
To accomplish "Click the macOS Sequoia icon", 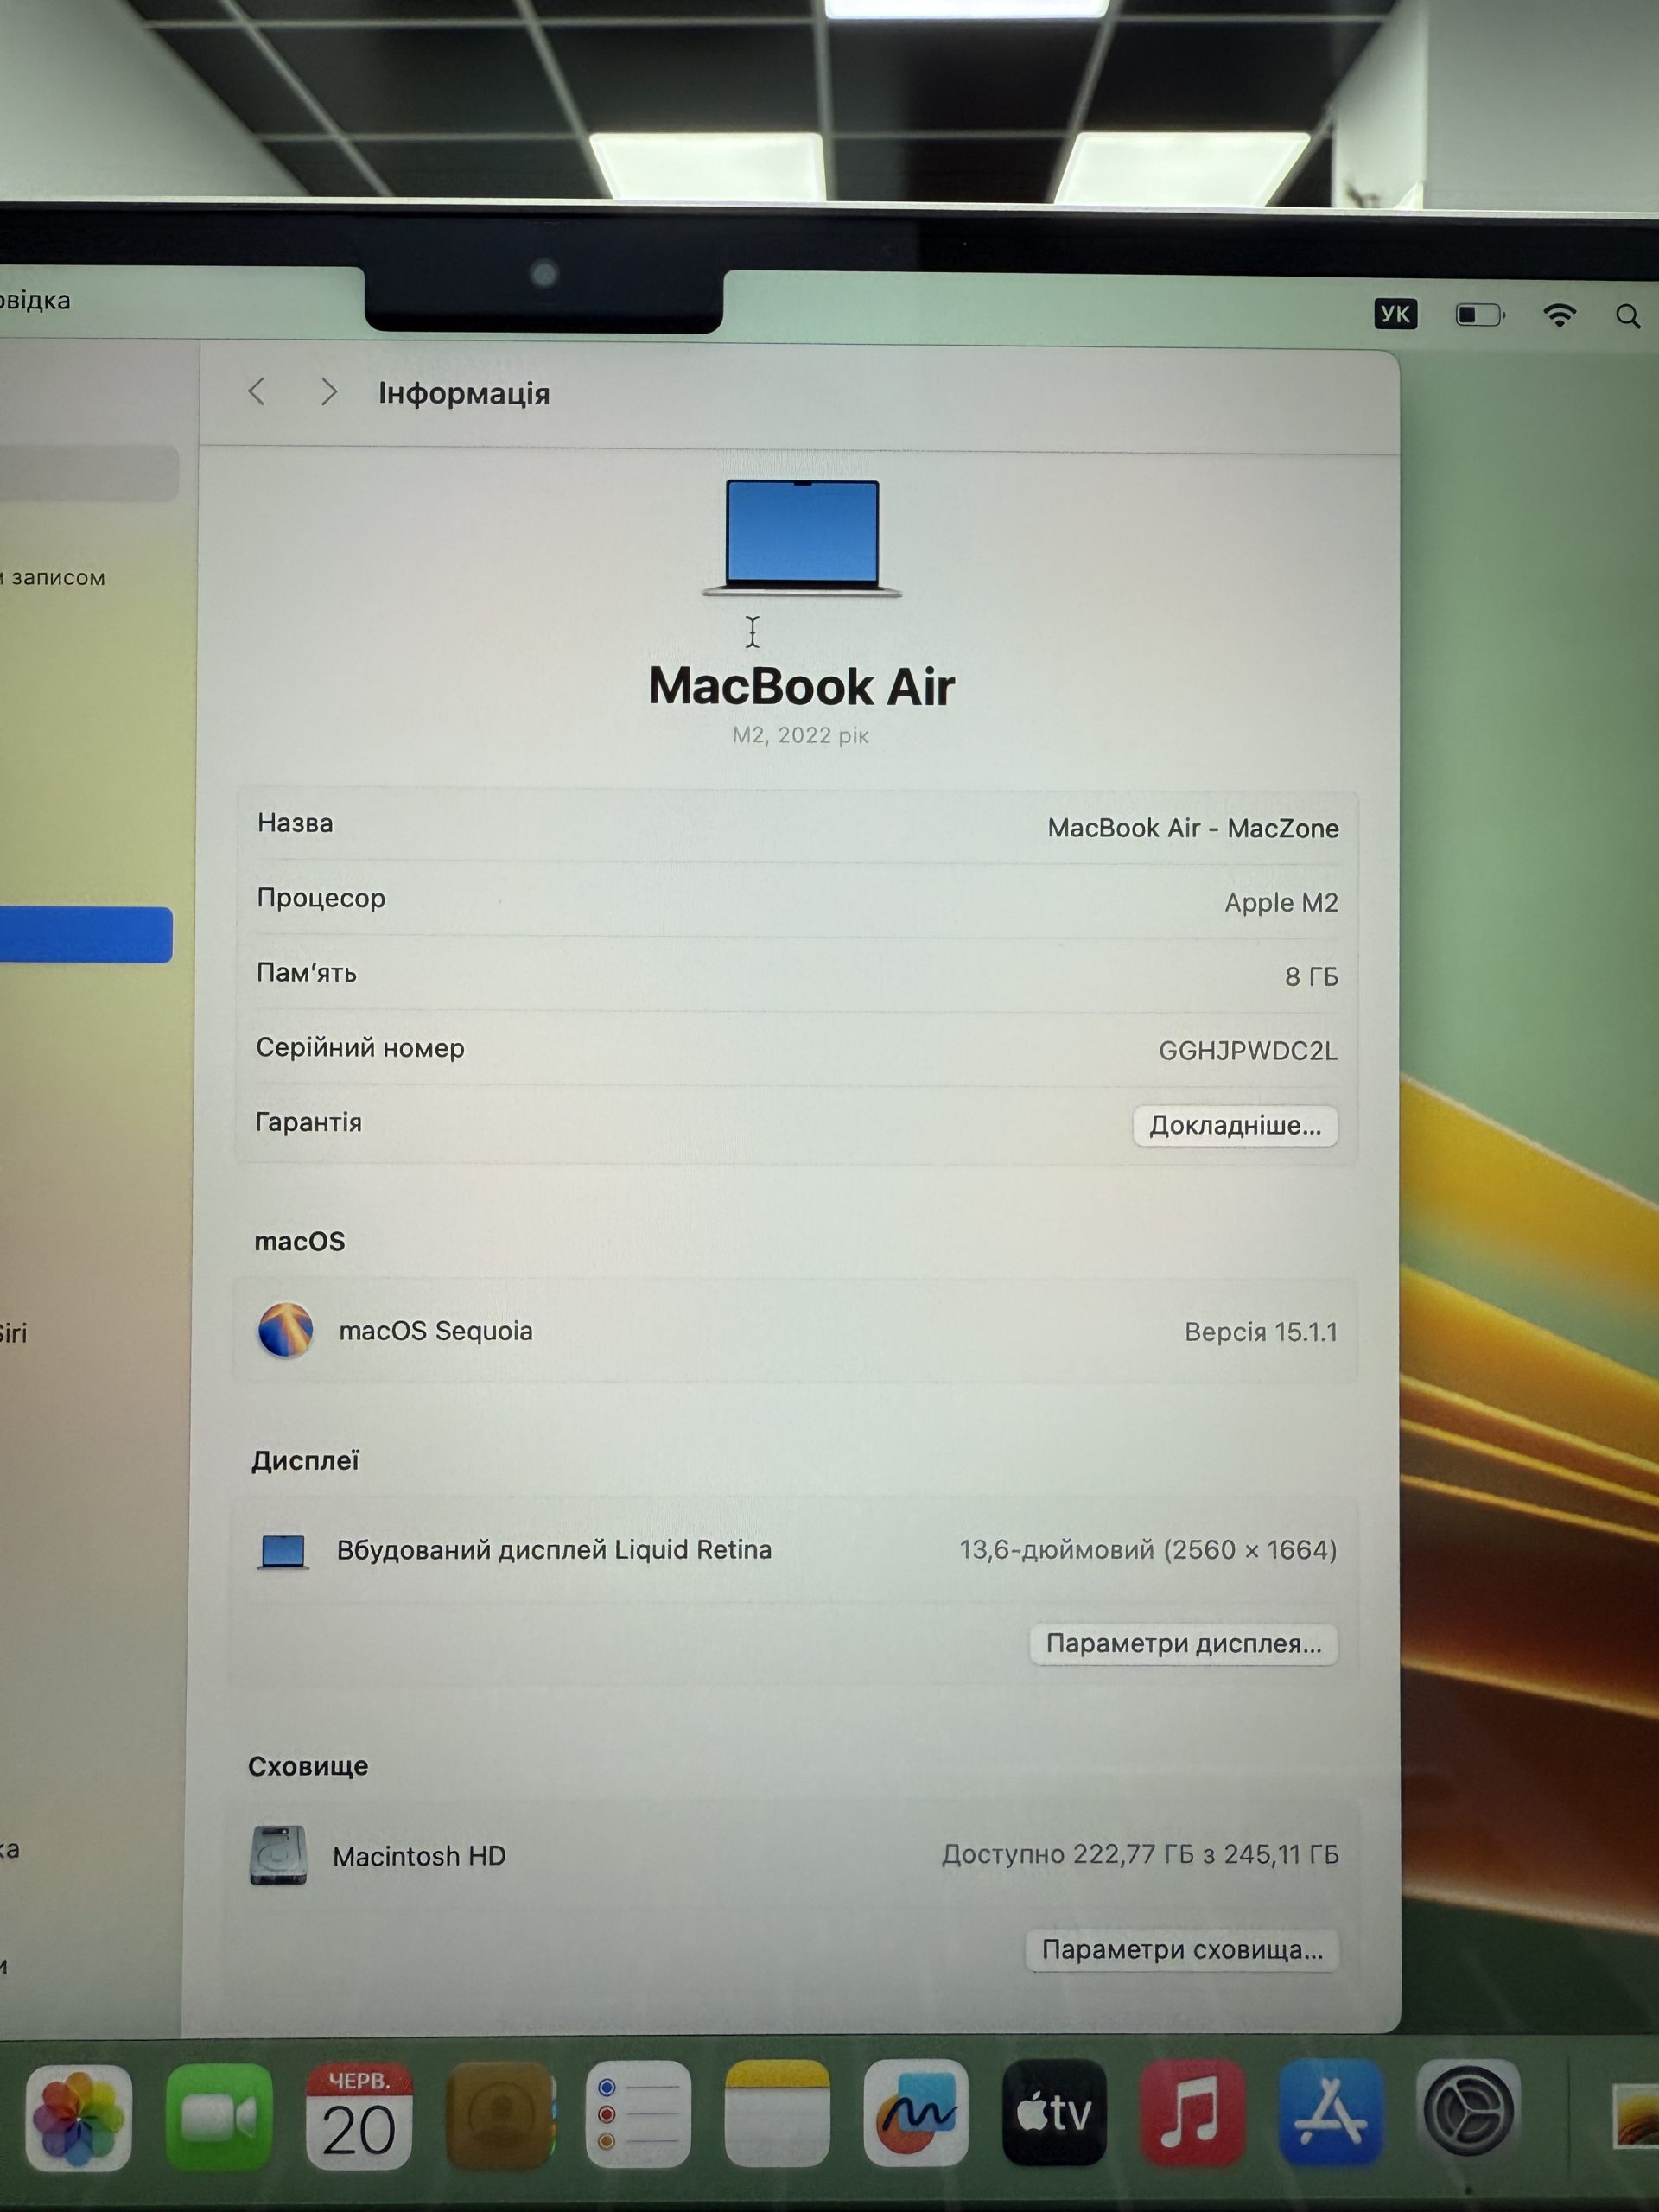I will click(285, 1330).
